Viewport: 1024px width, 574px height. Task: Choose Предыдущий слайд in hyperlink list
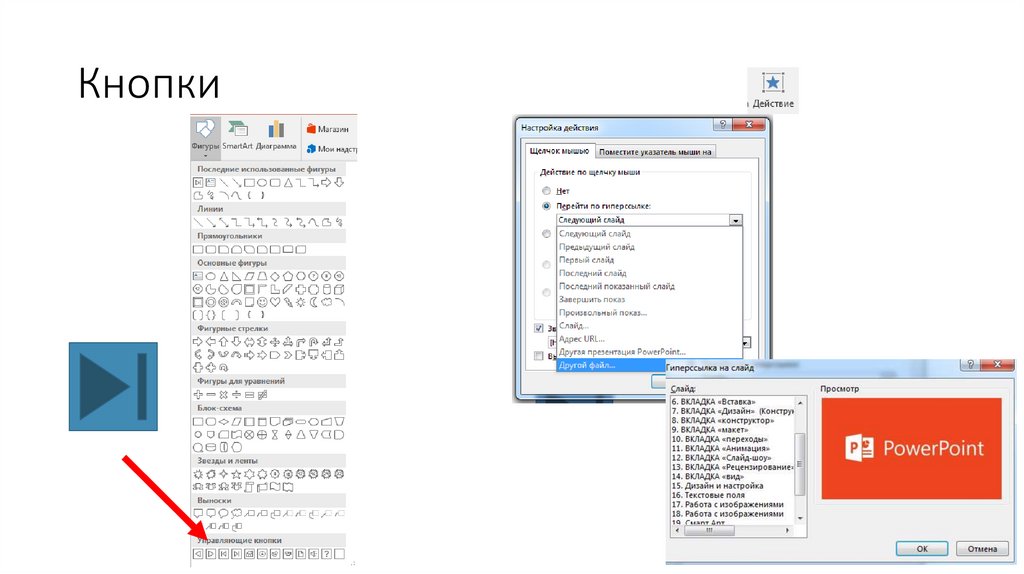(650, 247)
